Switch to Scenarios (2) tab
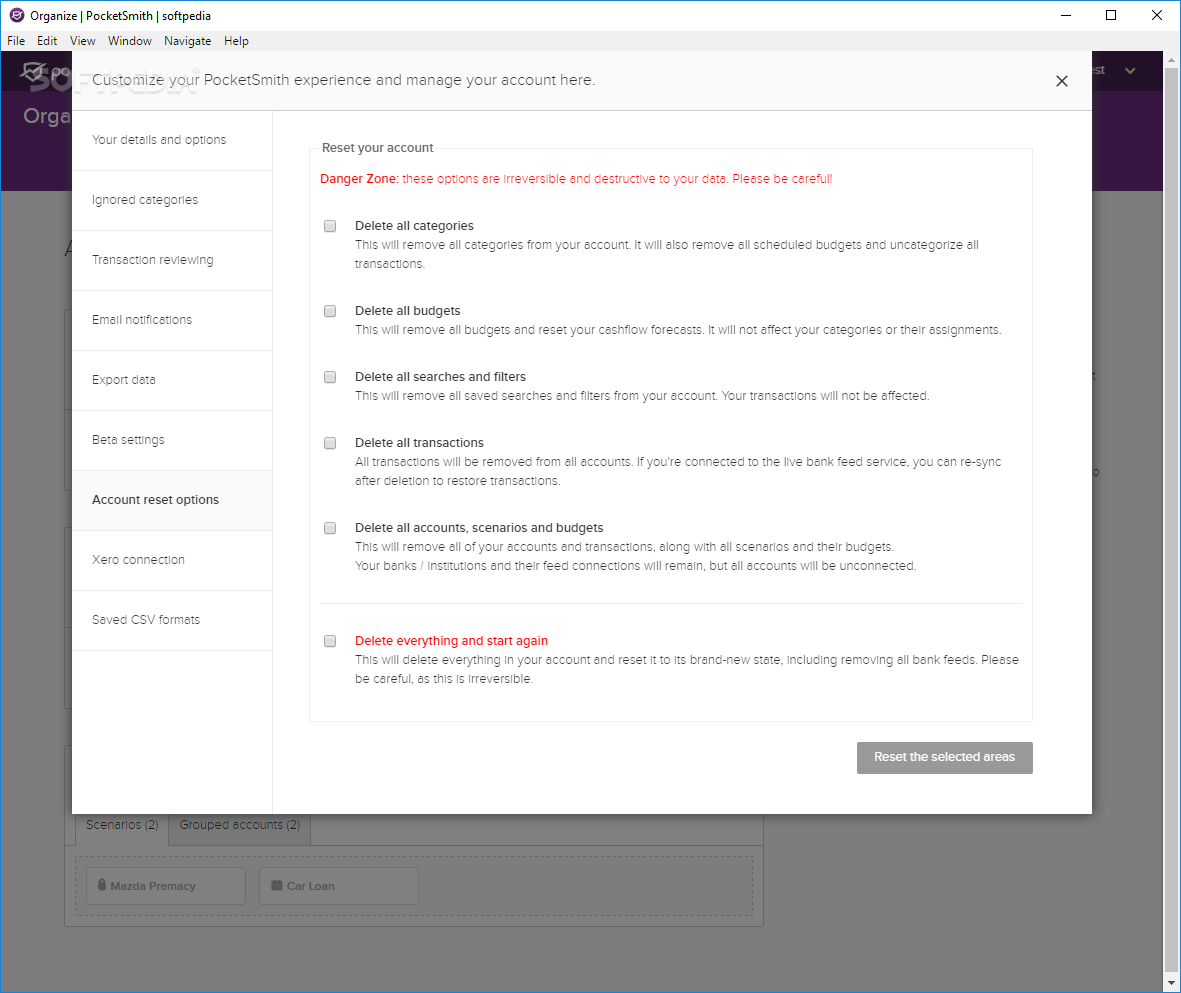 click(x=122, y=825)
